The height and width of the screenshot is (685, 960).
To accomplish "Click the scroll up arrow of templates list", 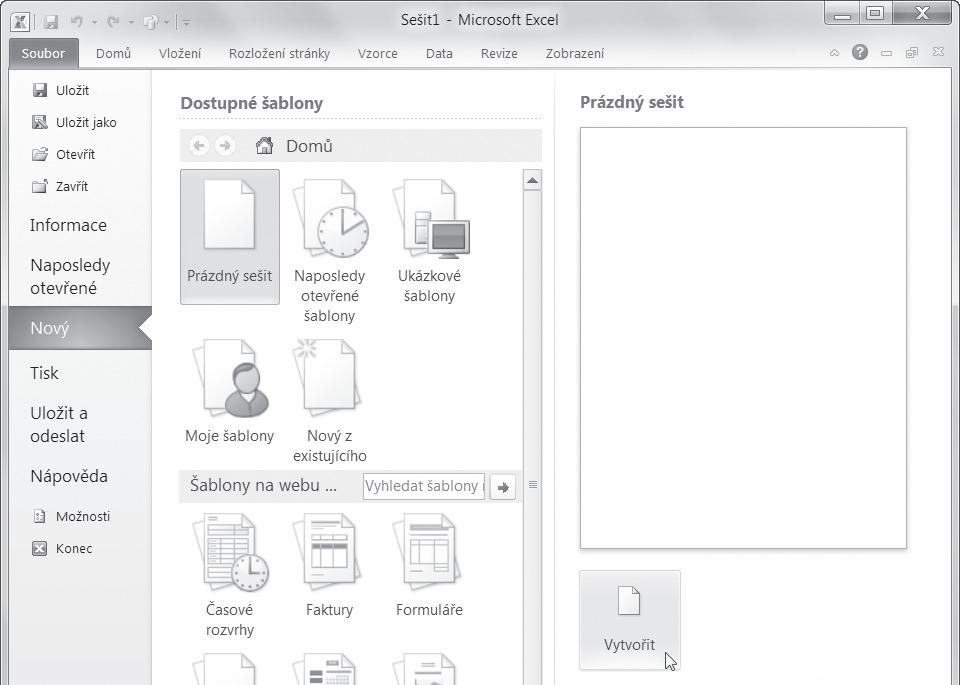I will [532, 181].
